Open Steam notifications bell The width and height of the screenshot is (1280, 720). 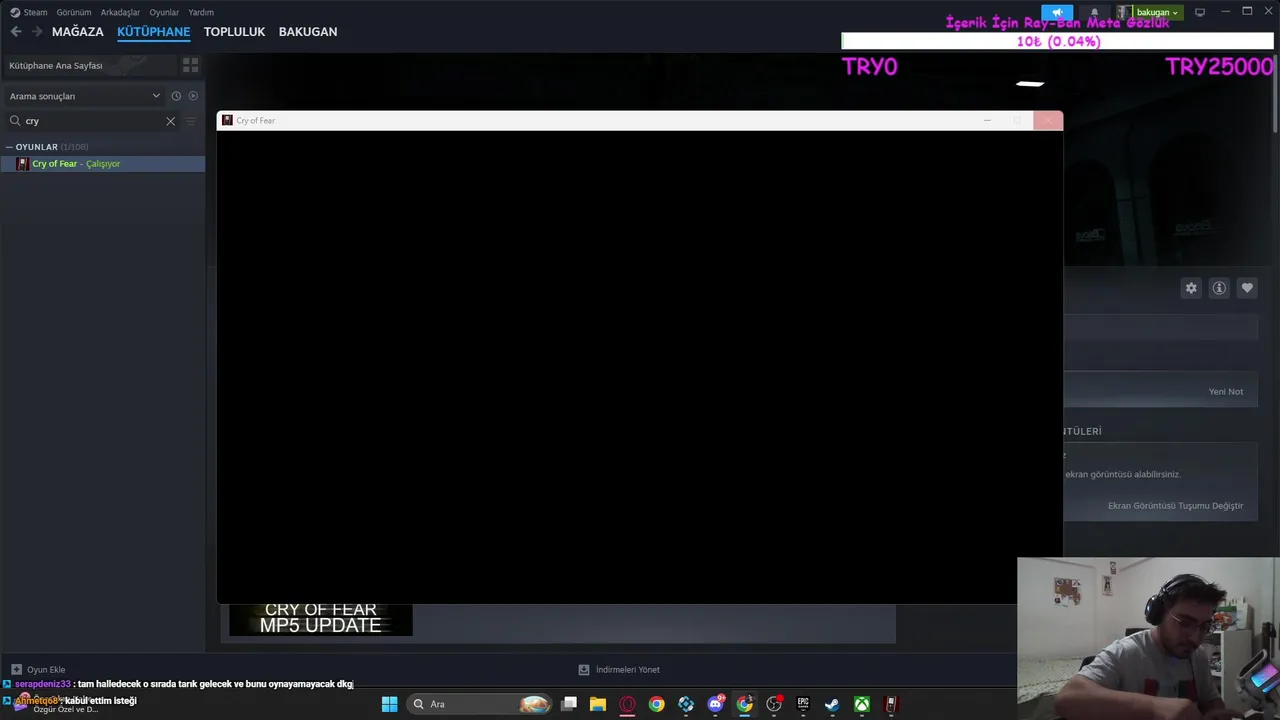coord(1094,12)
